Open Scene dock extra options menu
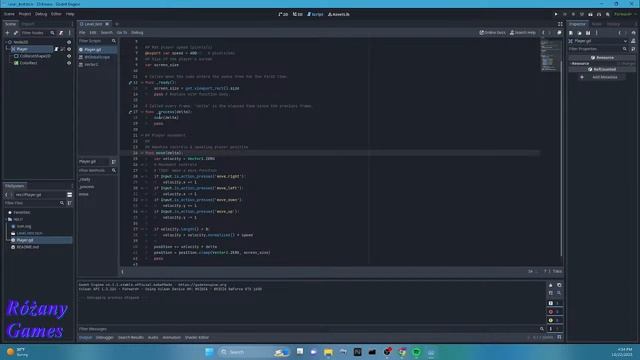640x360 pixels. [x=69, y=33]
